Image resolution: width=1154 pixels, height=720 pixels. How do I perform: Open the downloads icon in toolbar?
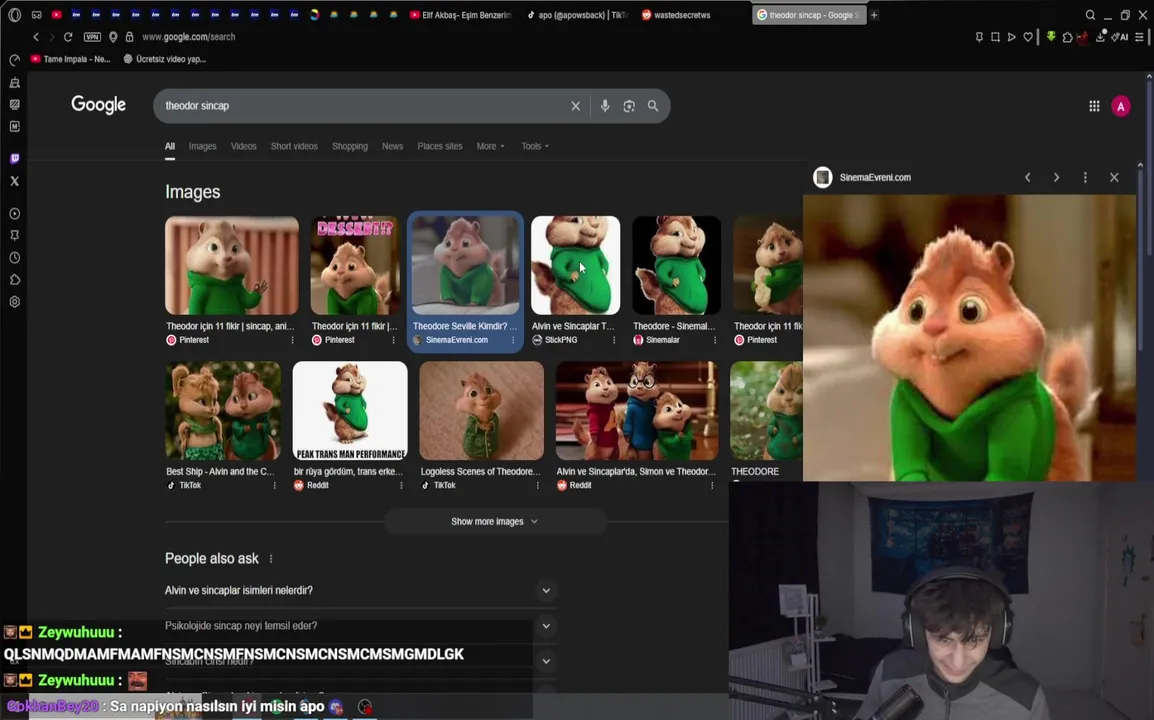tap(1101, 37)
